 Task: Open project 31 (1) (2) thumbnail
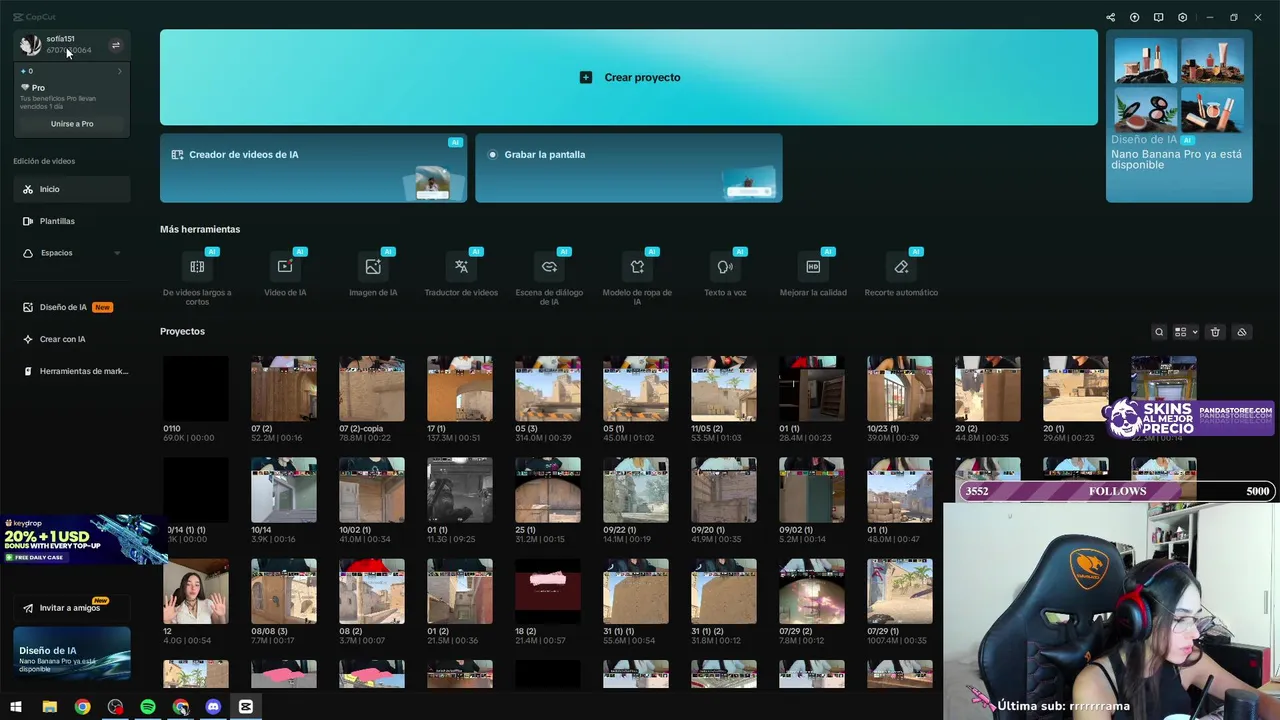pyautogui.click(x=724, y=591)
